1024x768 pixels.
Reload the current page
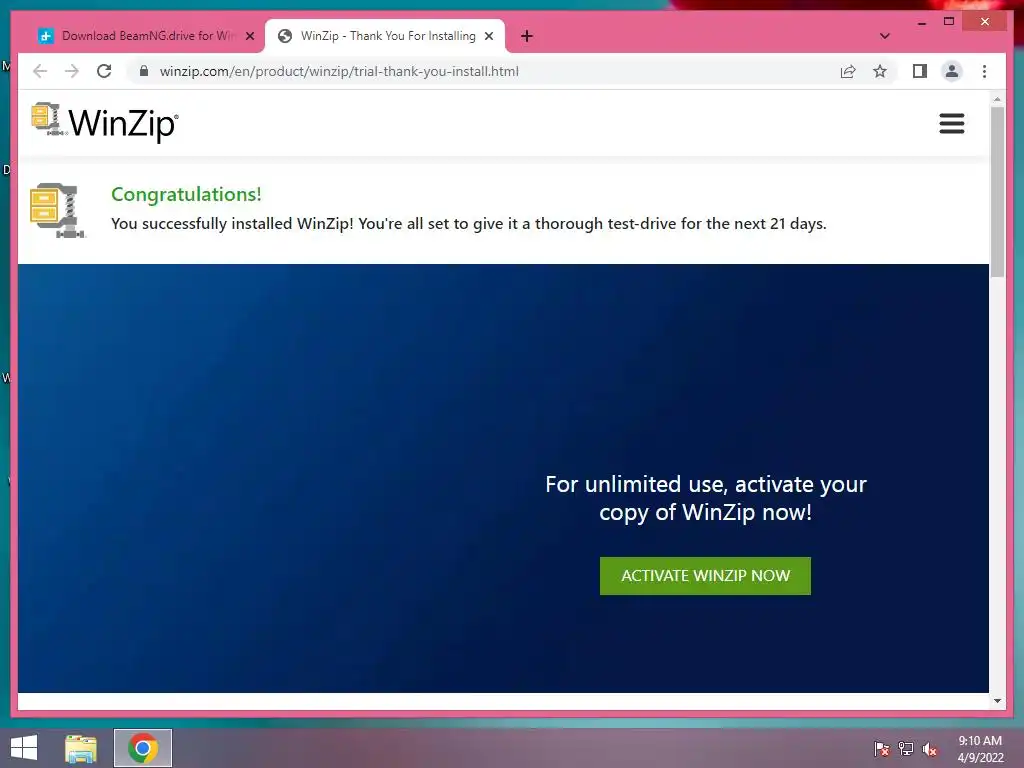pos(104,71)
